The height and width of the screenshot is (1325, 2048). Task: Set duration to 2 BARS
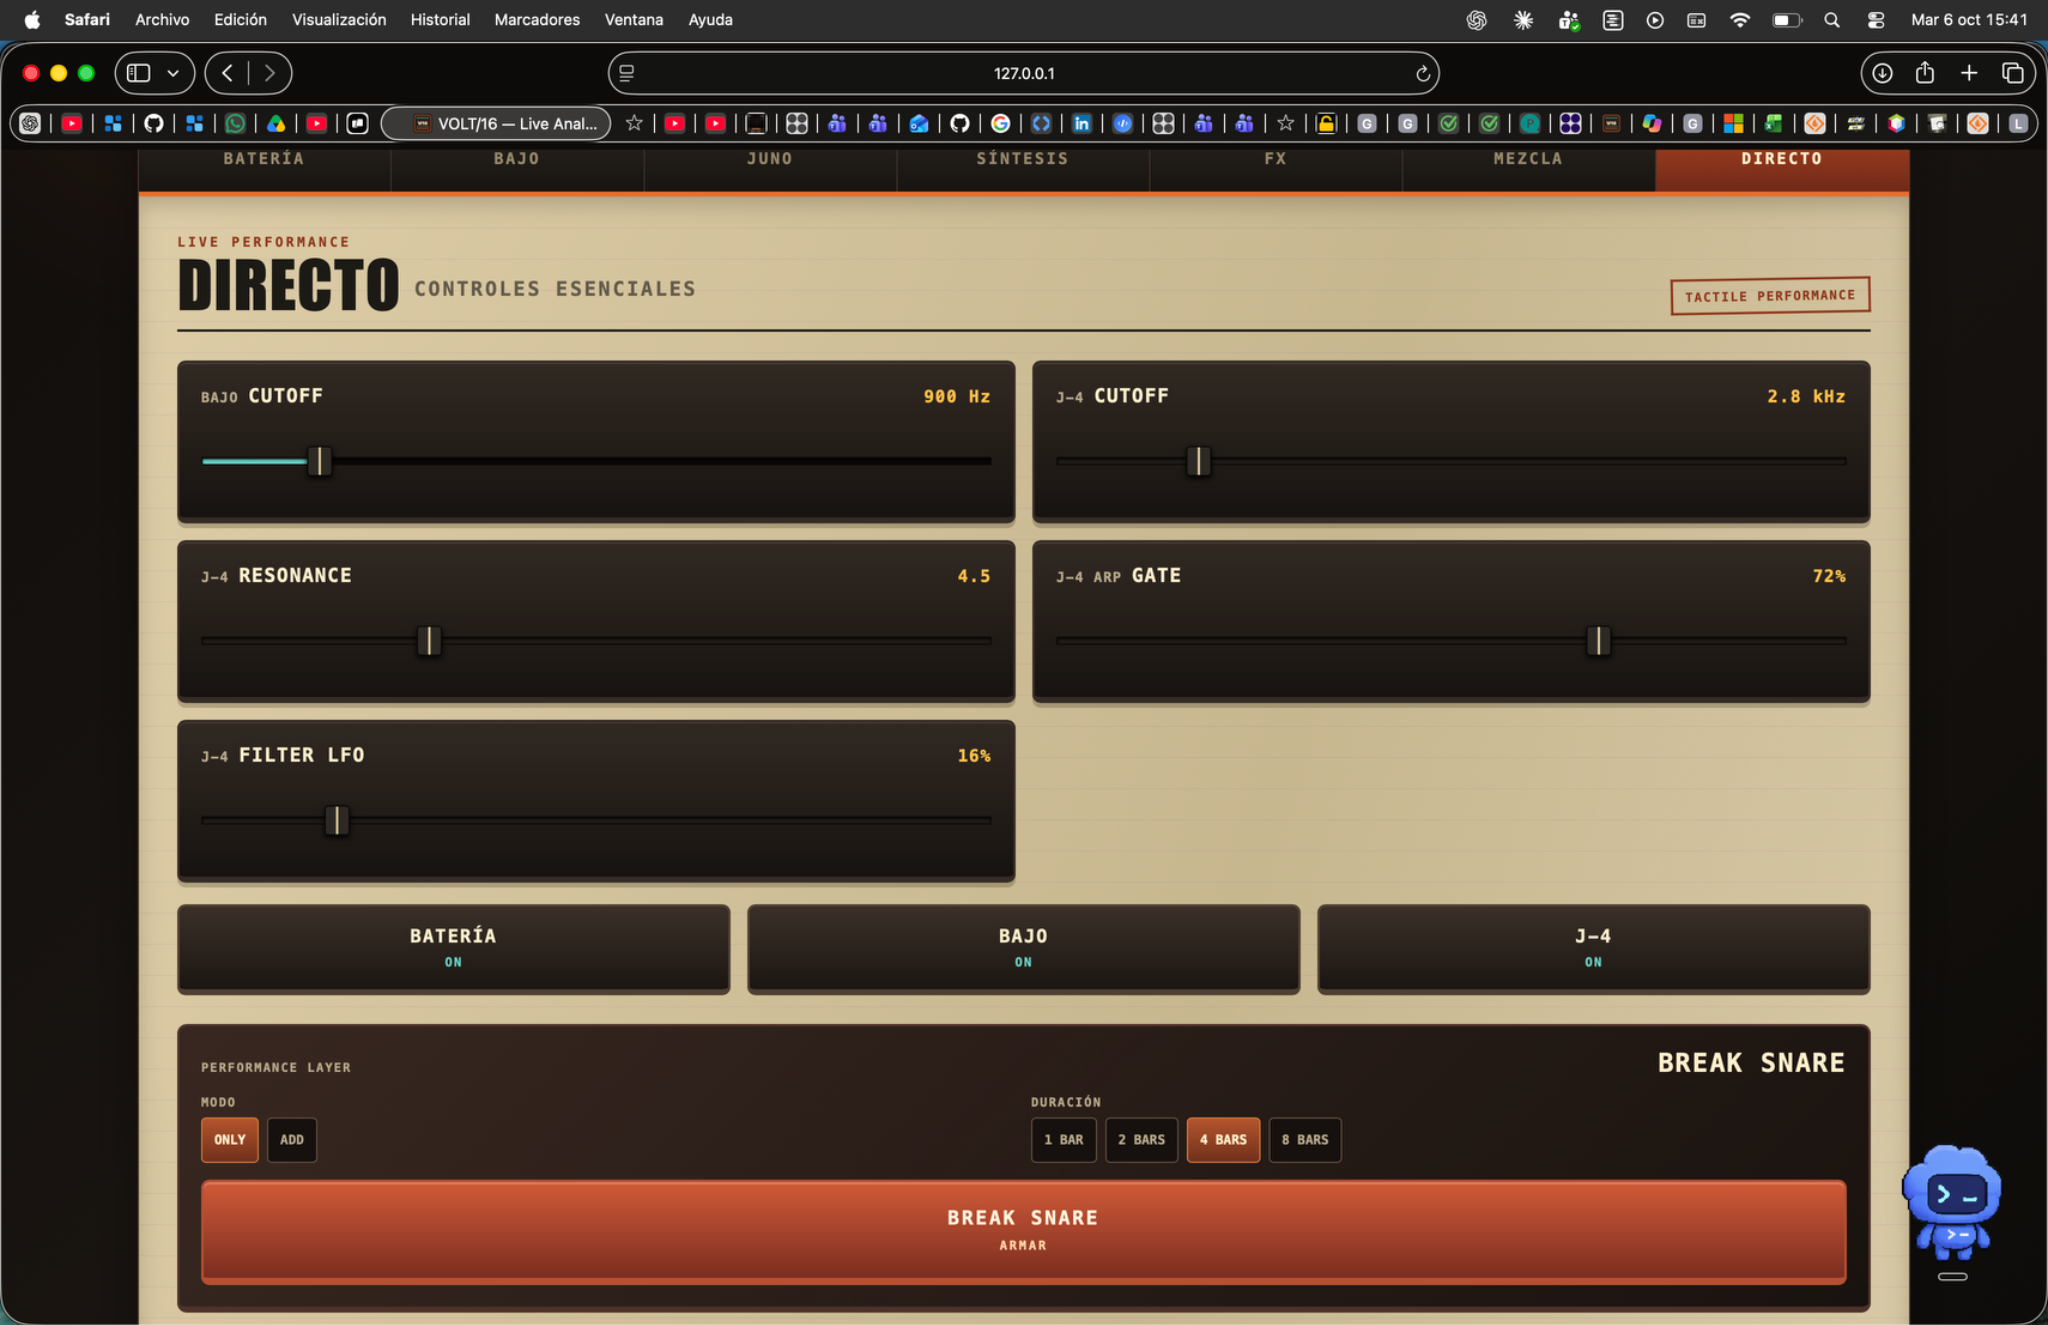click(x=1141, y=1139)
